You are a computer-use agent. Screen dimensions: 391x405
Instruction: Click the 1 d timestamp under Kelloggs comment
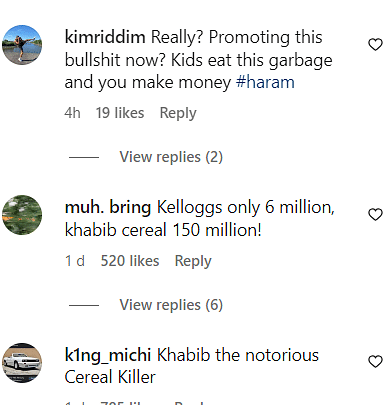click(x=75, y=261)
